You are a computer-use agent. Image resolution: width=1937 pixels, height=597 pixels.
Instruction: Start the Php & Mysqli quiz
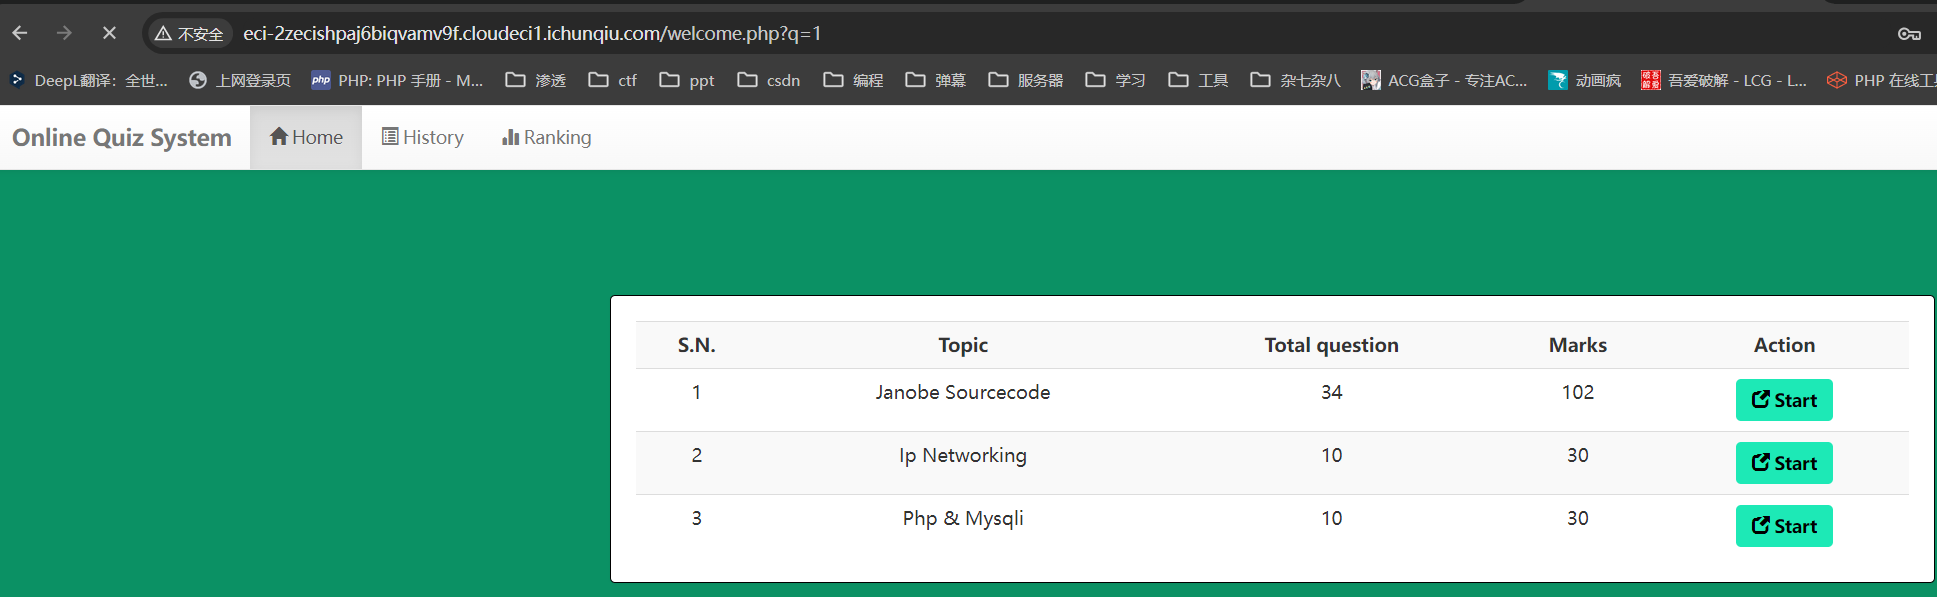1783,526
